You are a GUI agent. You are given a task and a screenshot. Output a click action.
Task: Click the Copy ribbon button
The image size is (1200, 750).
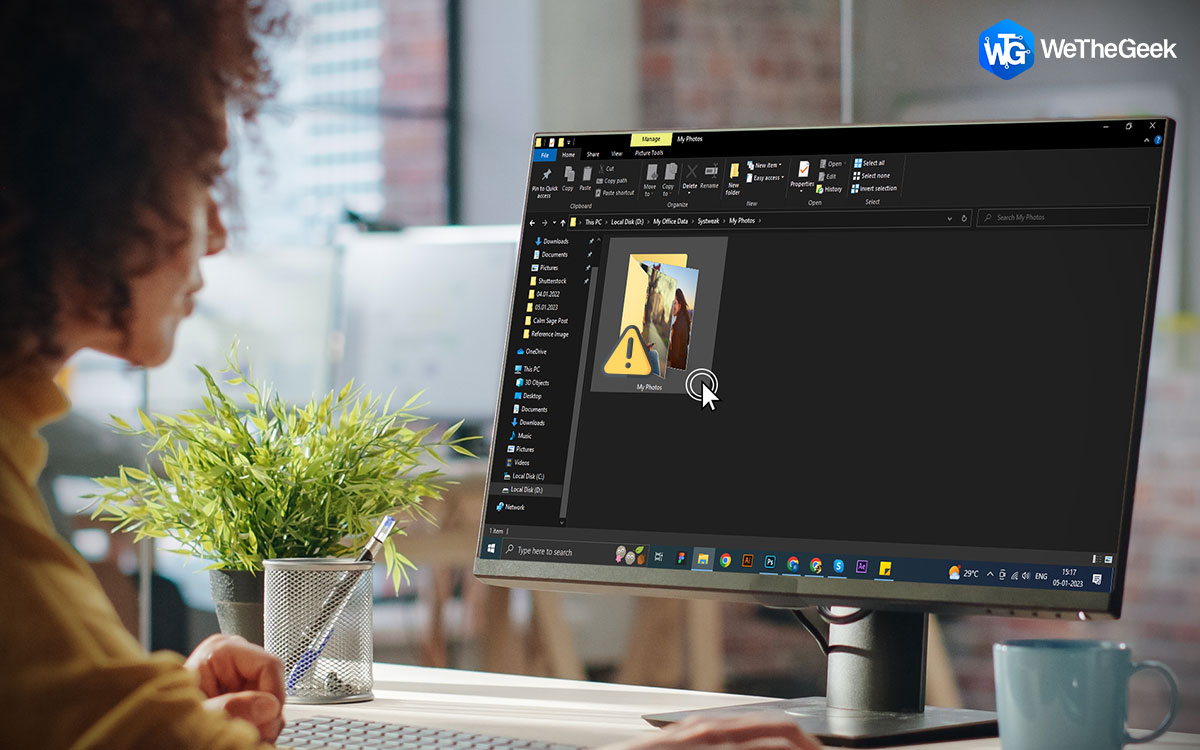pos(568,177)
